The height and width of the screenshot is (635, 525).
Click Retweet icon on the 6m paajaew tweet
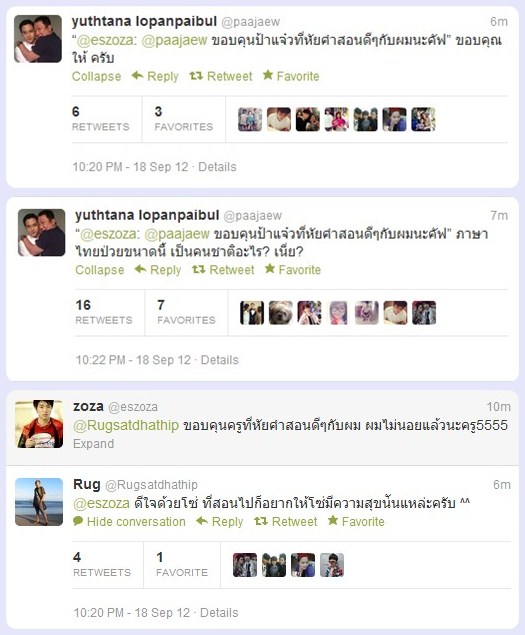pos(196,76)
